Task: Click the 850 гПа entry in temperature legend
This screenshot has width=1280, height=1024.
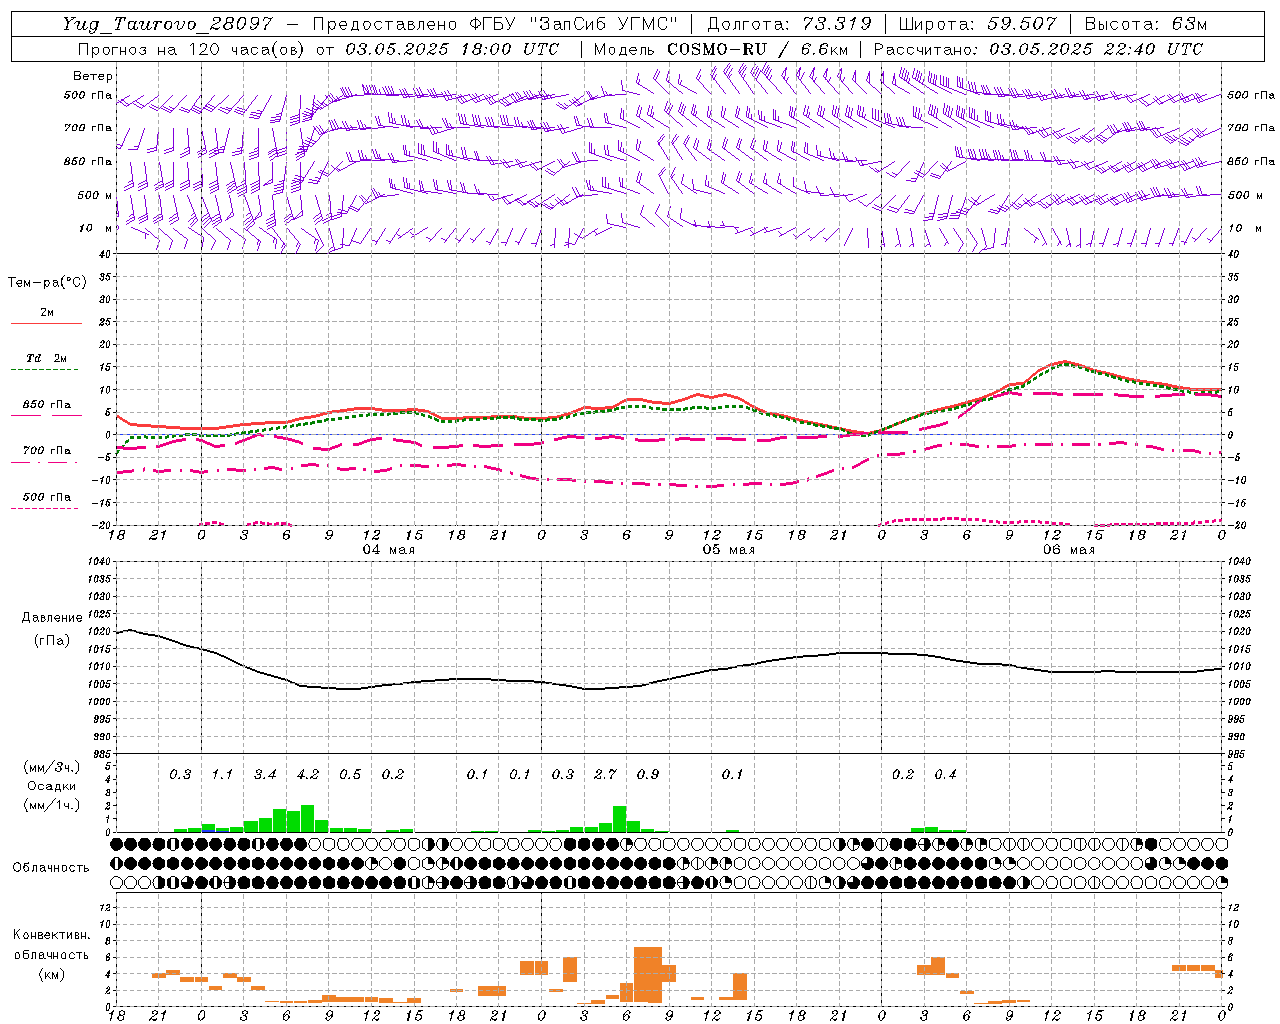Action: coord(47,405)
